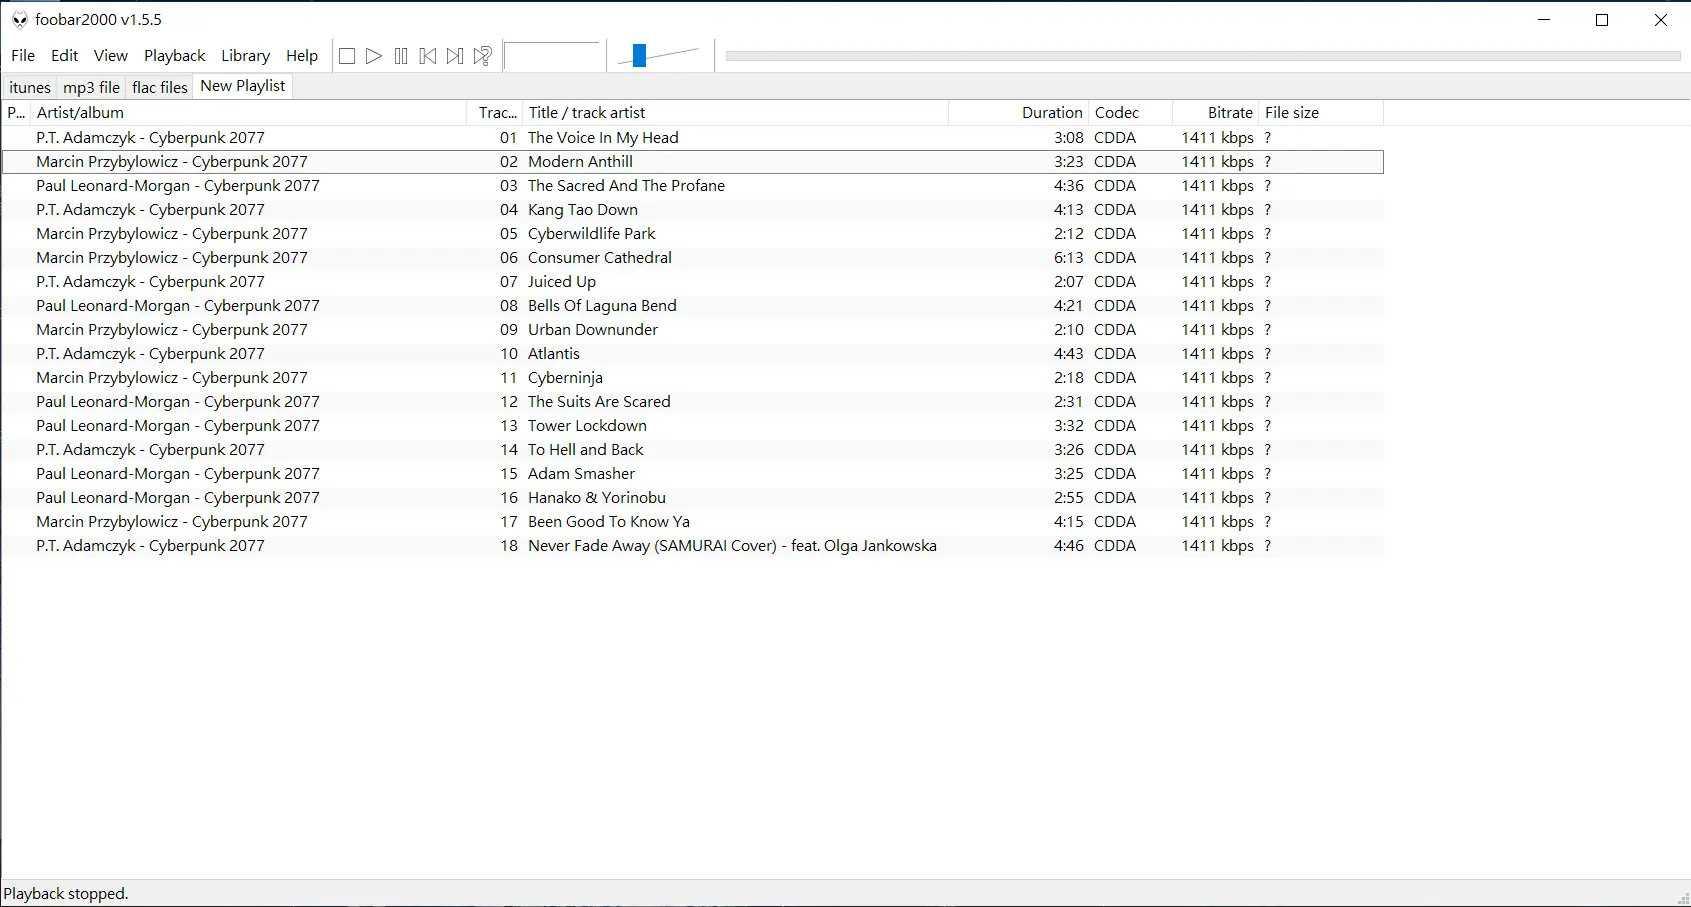
Task: Click the foobar2000 app icon in title bar
Action: point(19,20)
